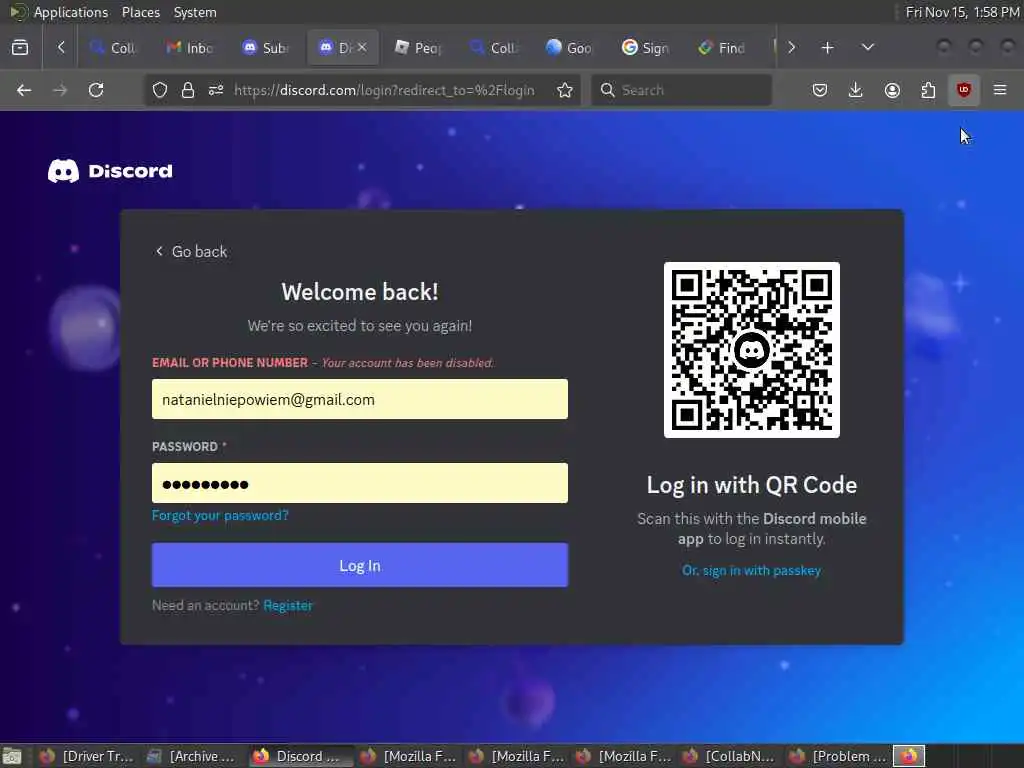Open site permissions icon in address bar
The image size is (1024, 768).
tap(216, 90)
